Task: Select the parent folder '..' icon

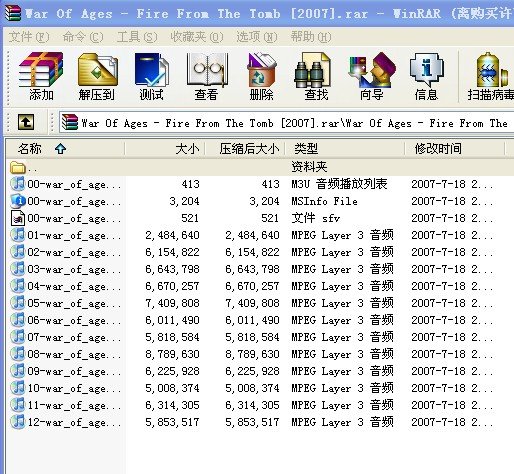Action: [x=17, y=167]
